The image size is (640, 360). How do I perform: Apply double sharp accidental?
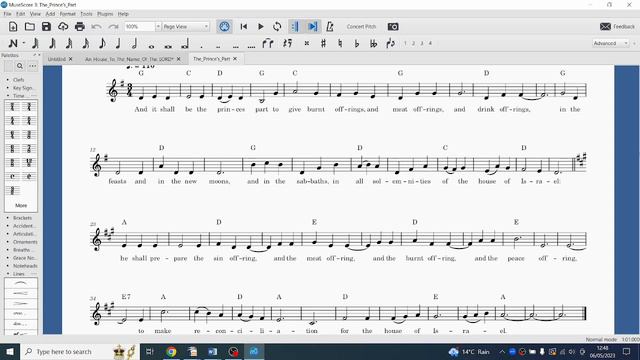point(307,43)
